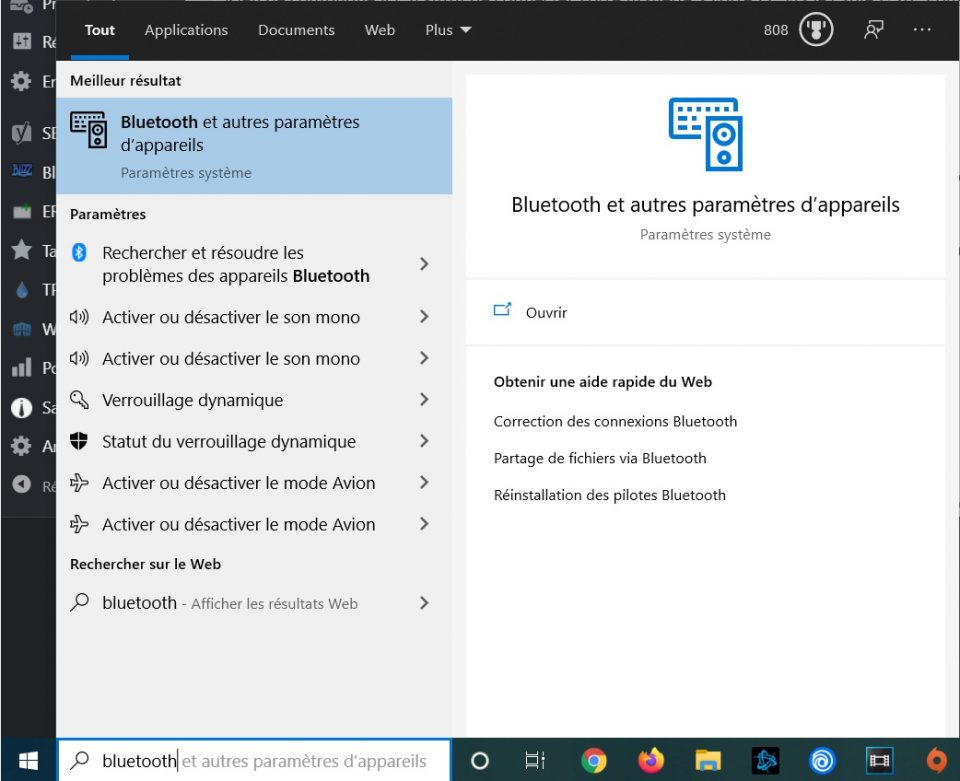Click the bluetooth search input field
Screen dimensions: 960x781
262,761
